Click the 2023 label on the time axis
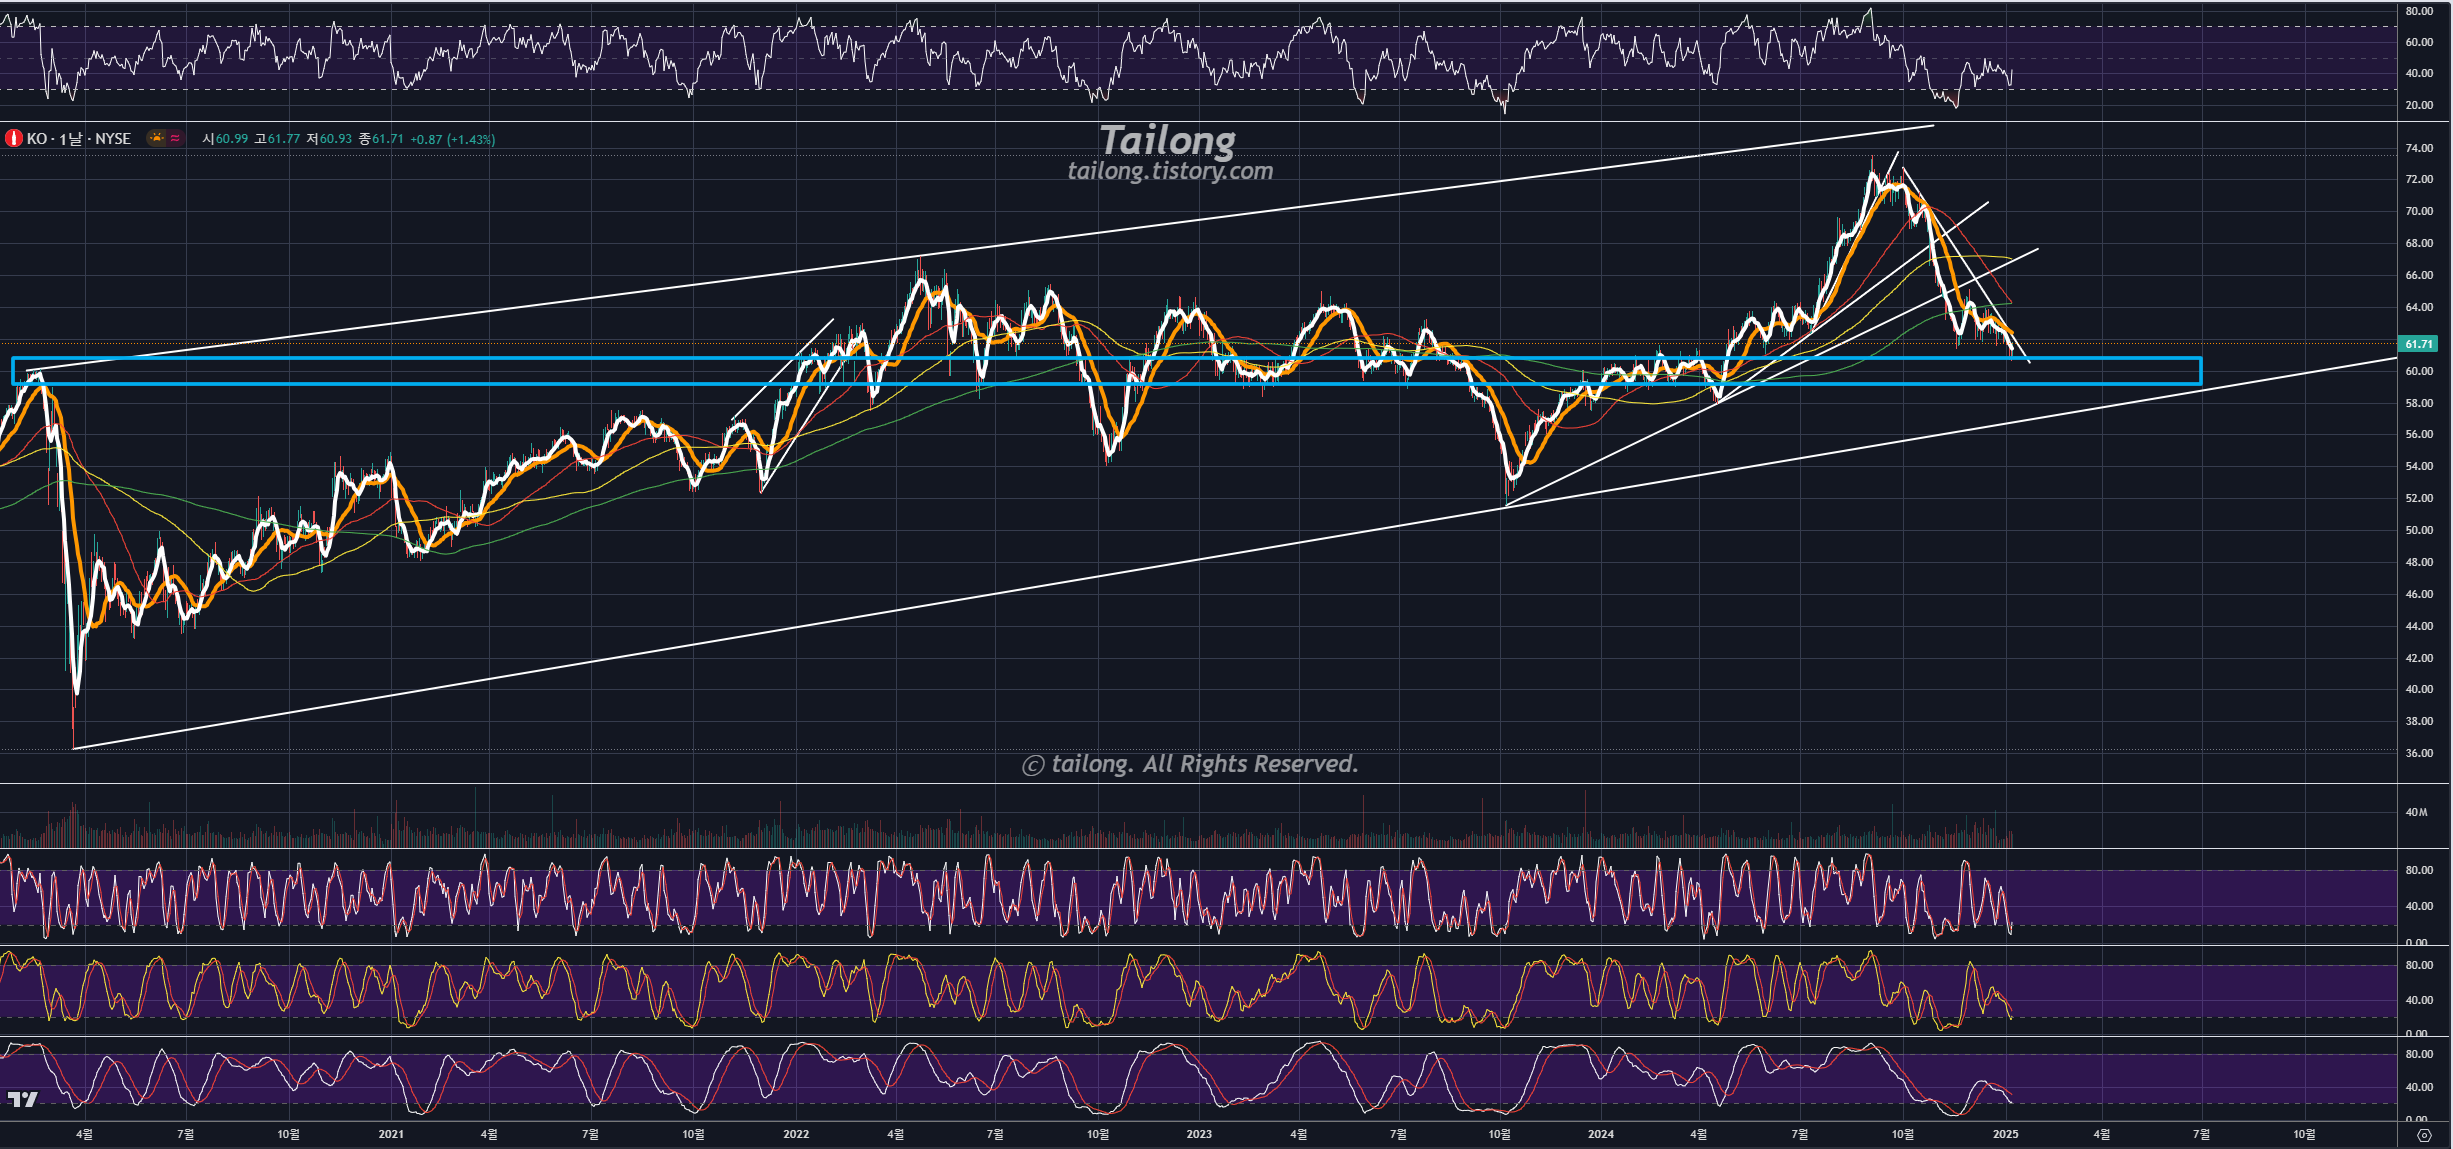This screenshot has height=1149, width=2453. coord(1198,1134)
